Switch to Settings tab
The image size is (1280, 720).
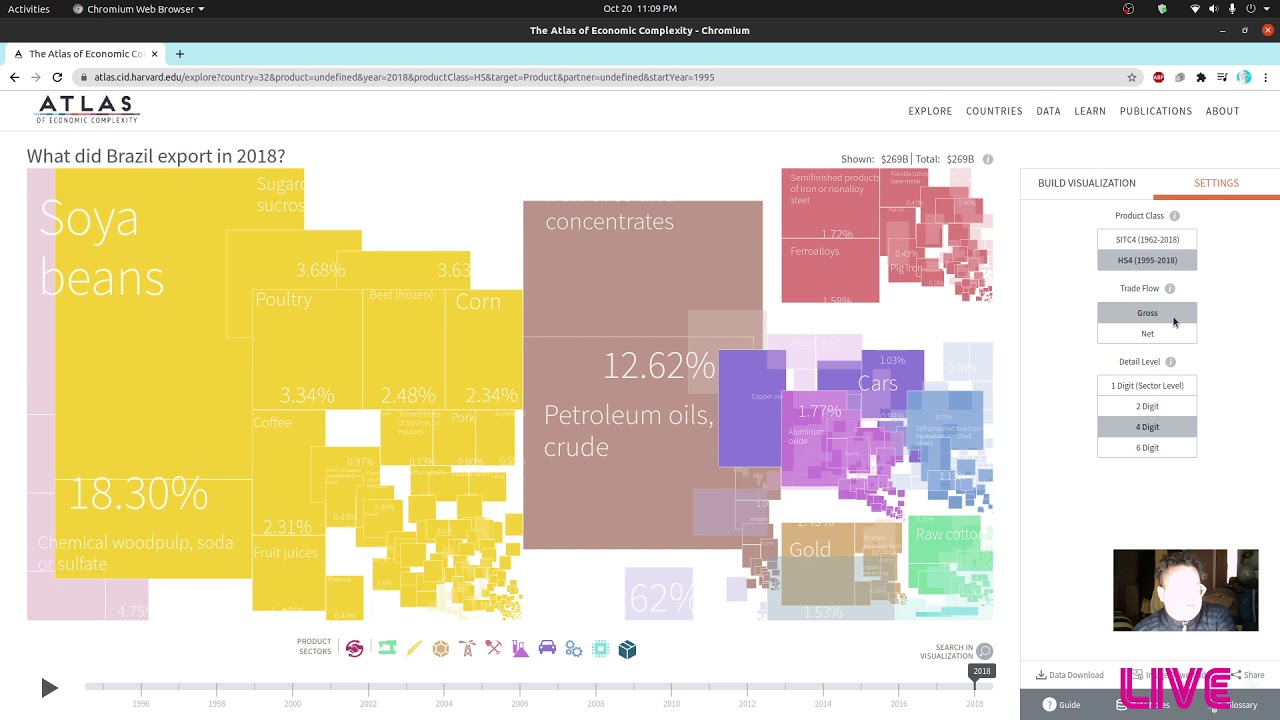click(1216, 183)
